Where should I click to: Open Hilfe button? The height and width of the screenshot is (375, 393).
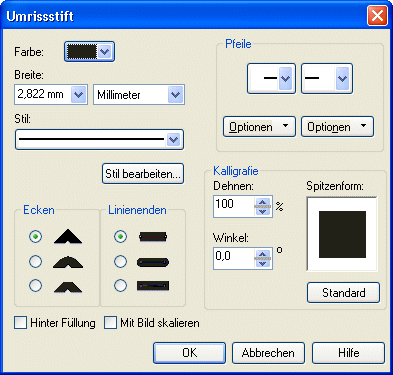(x=348, y=353)
